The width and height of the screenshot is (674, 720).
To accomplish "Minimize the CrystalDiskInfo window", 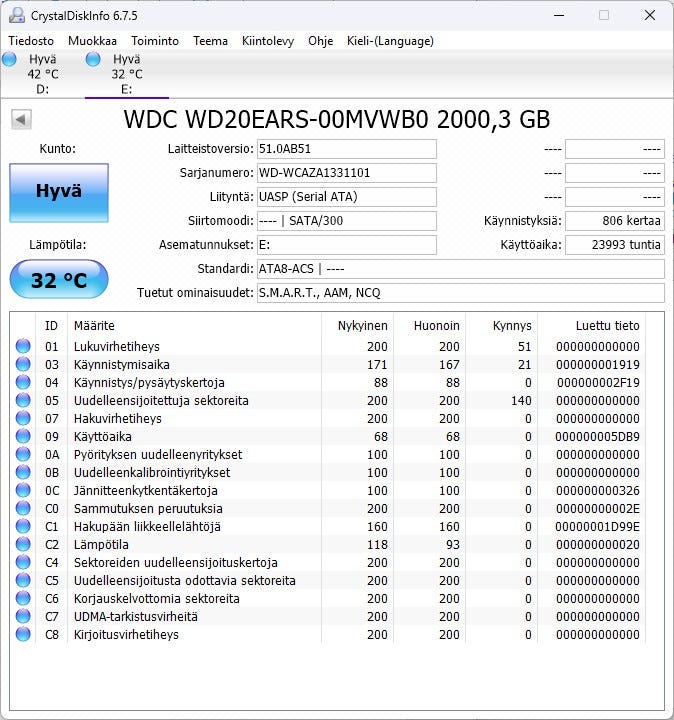I will pos(559,15).
